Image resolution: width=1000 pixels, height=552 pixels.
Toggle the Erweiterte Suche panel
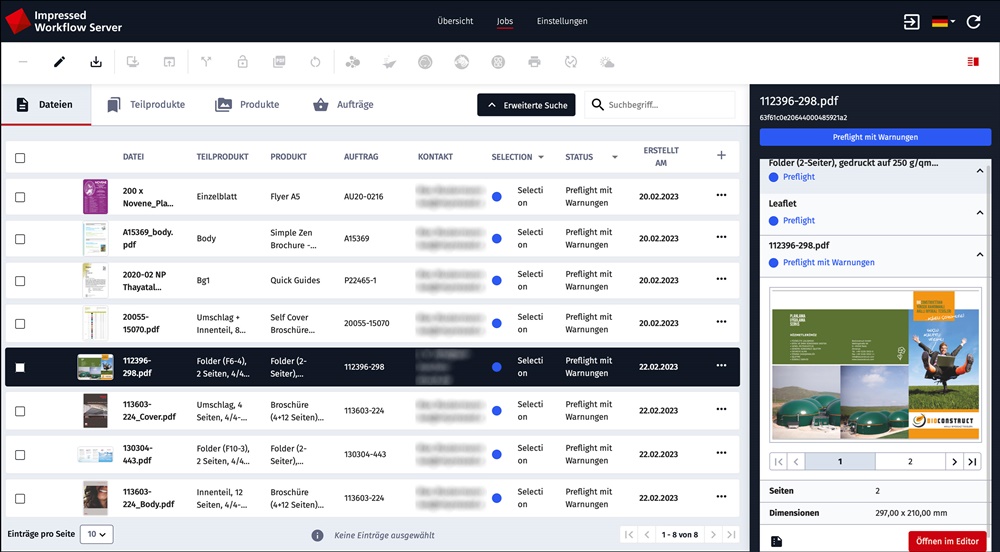coord(526,105)
